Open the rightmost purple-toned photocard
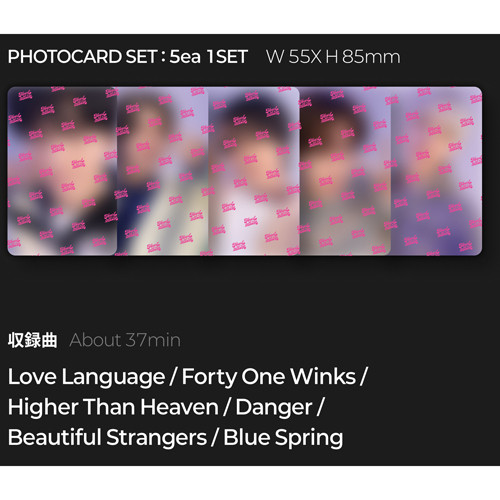500x500 pixels. pos(436,171)
